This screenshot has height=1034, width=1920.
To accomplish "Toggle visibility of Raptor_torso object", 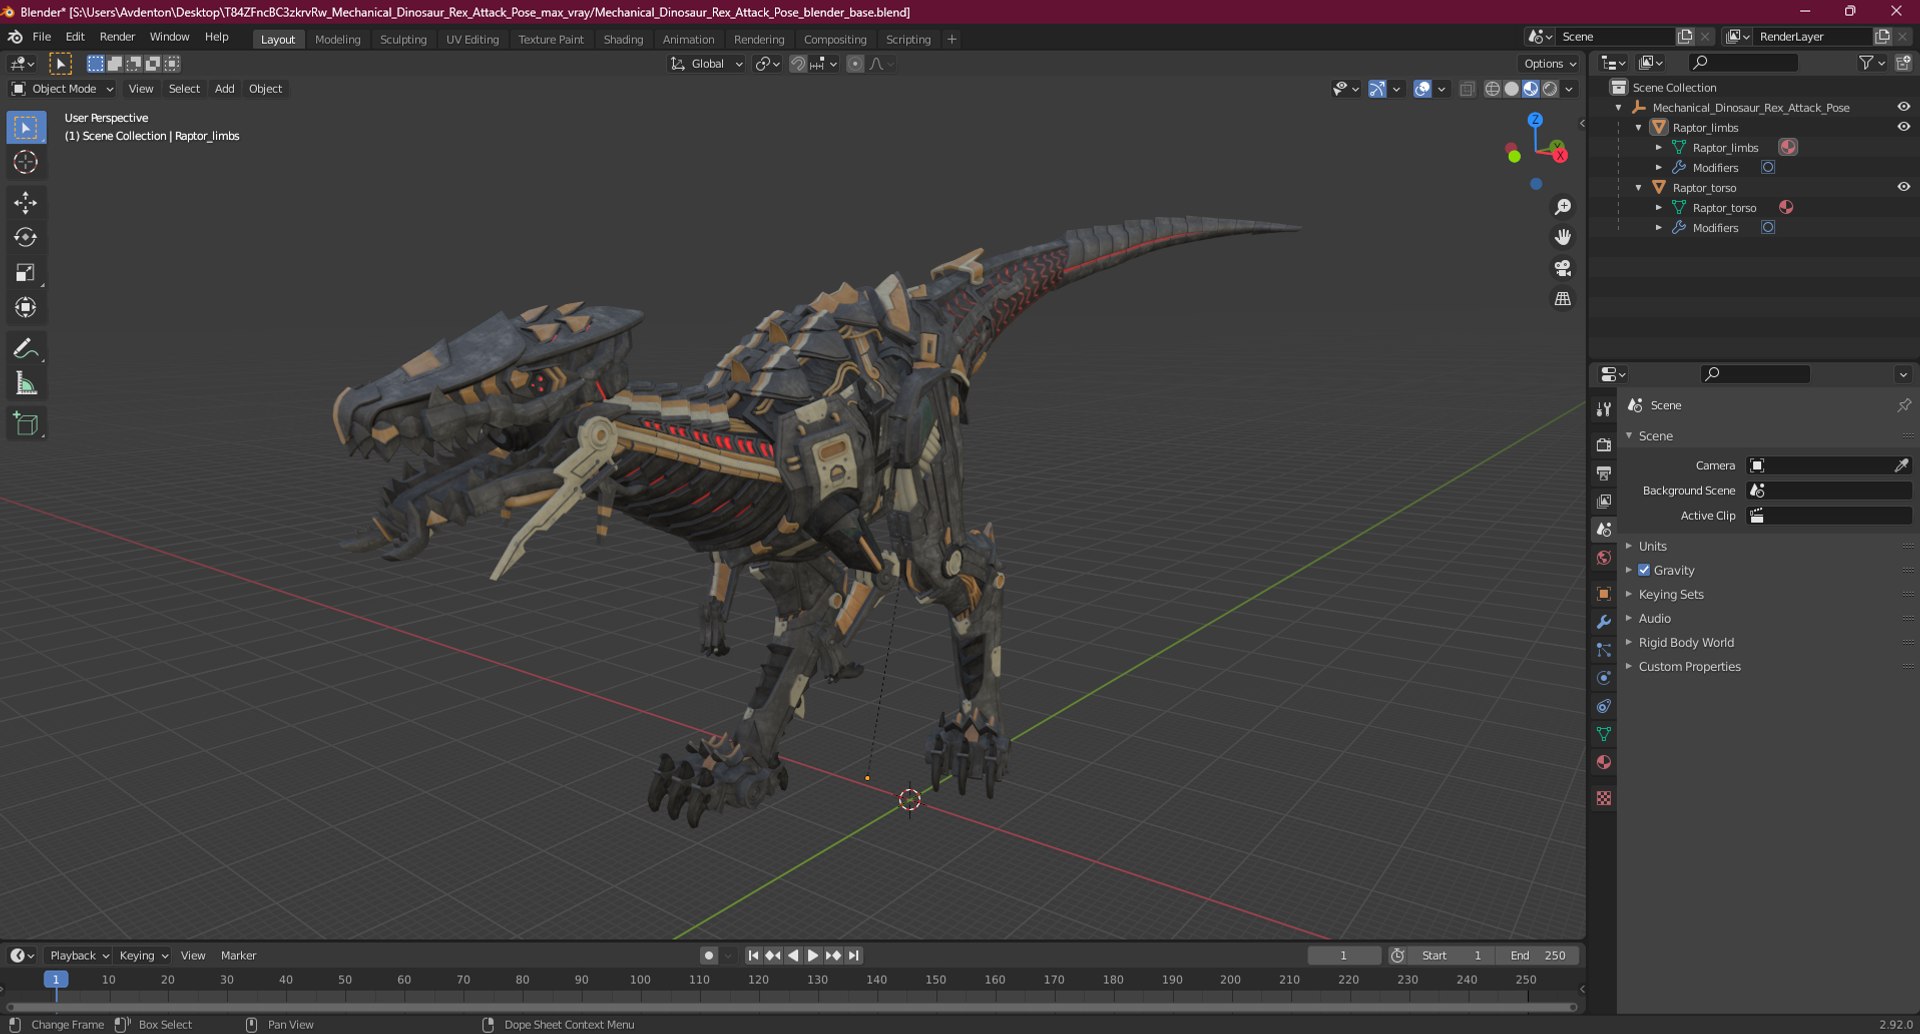I will 1903,187.
